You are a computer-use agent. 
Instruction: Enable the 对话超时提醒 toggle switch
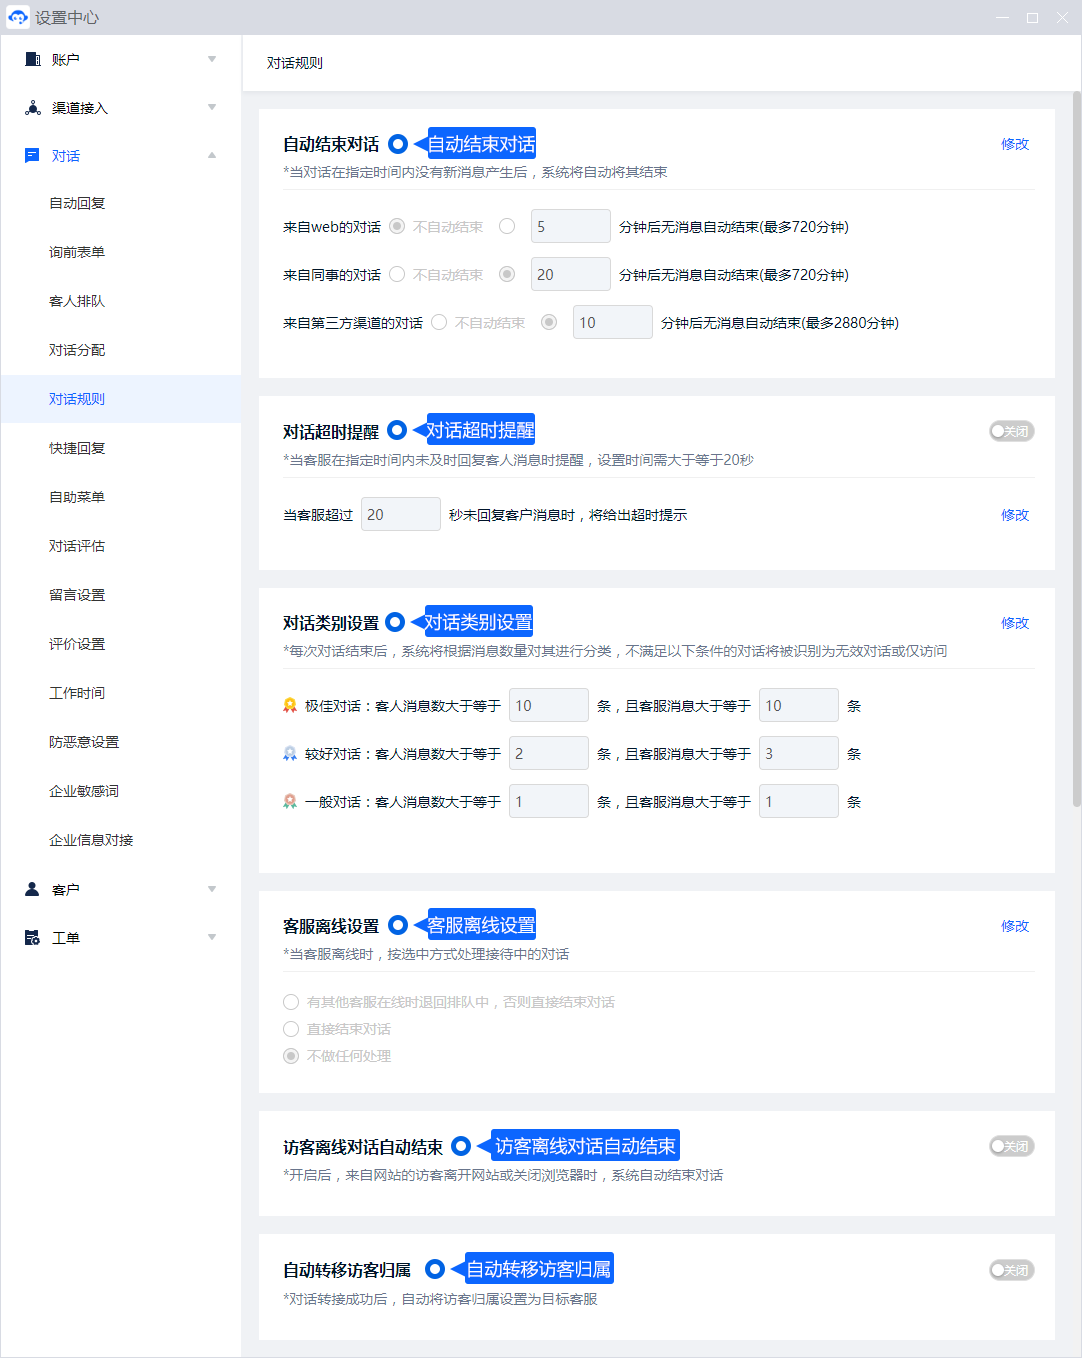[1011, 431]
